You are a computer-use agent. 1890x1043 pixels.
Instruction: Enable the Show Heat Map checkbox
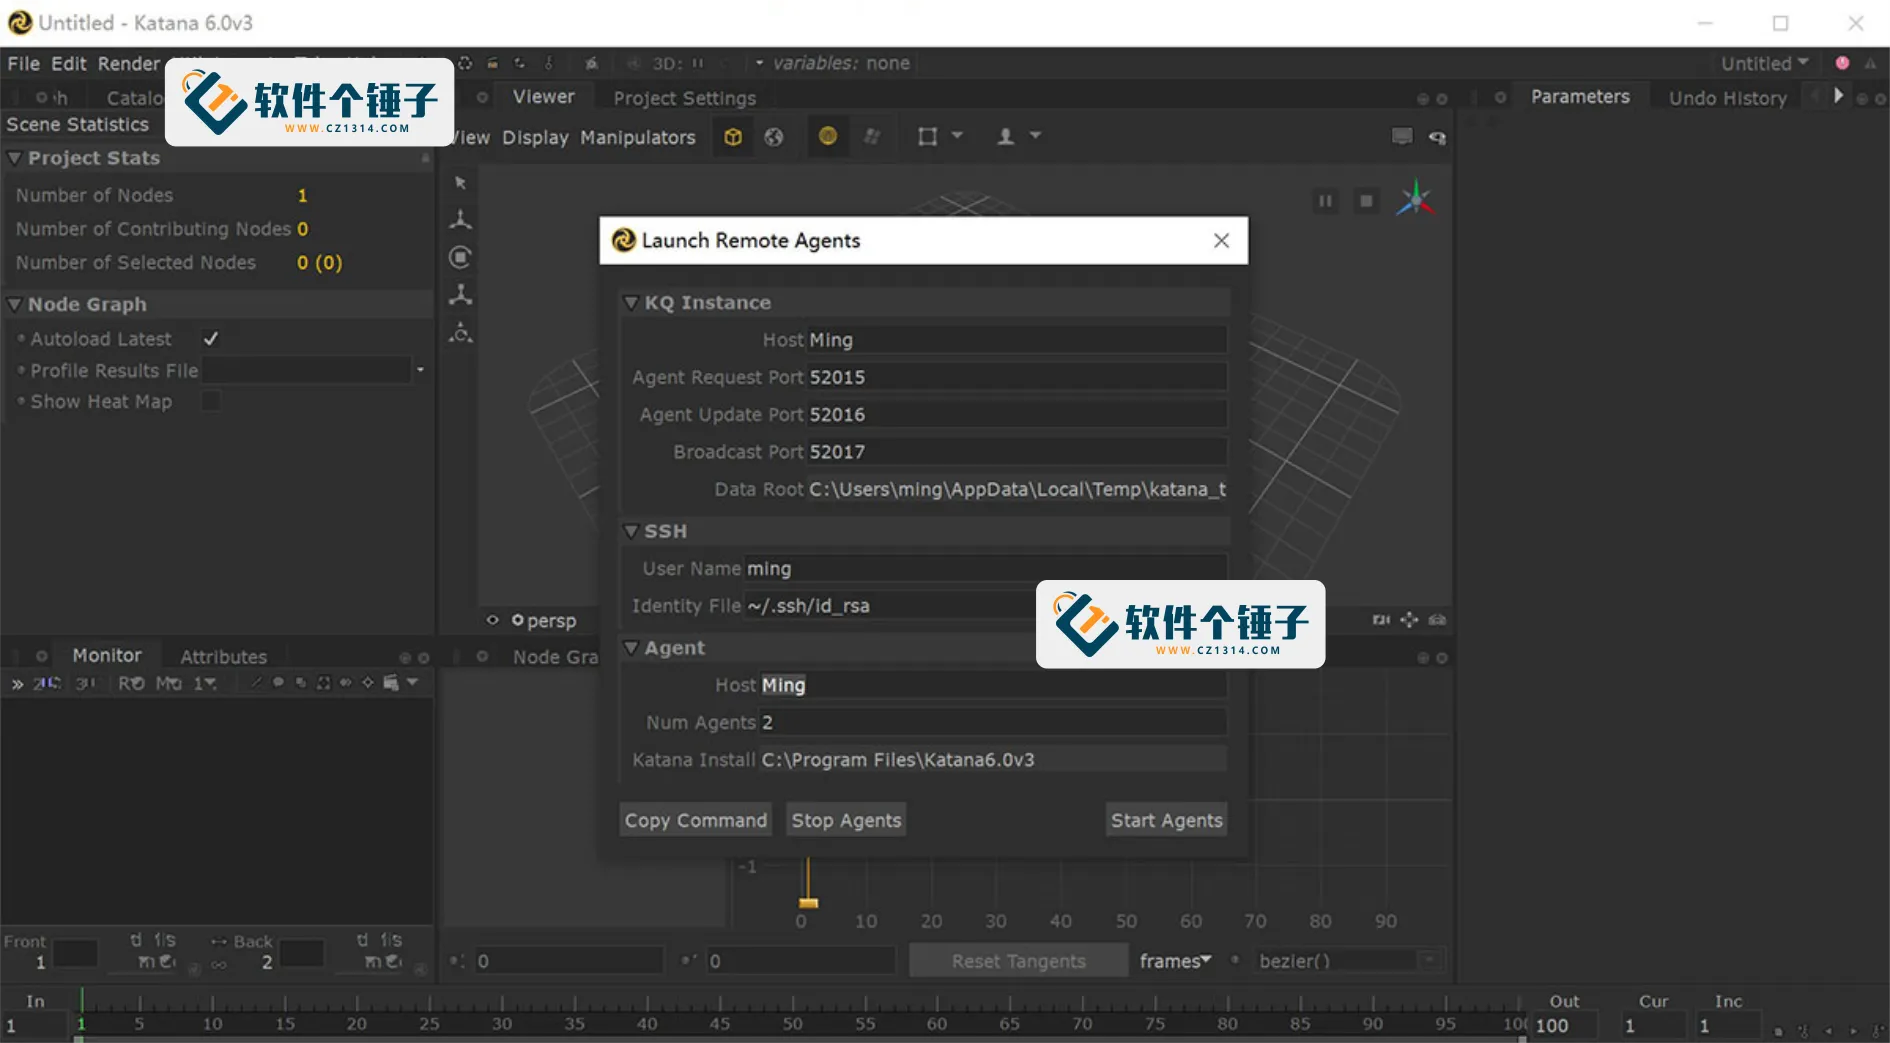coord(210,401)
